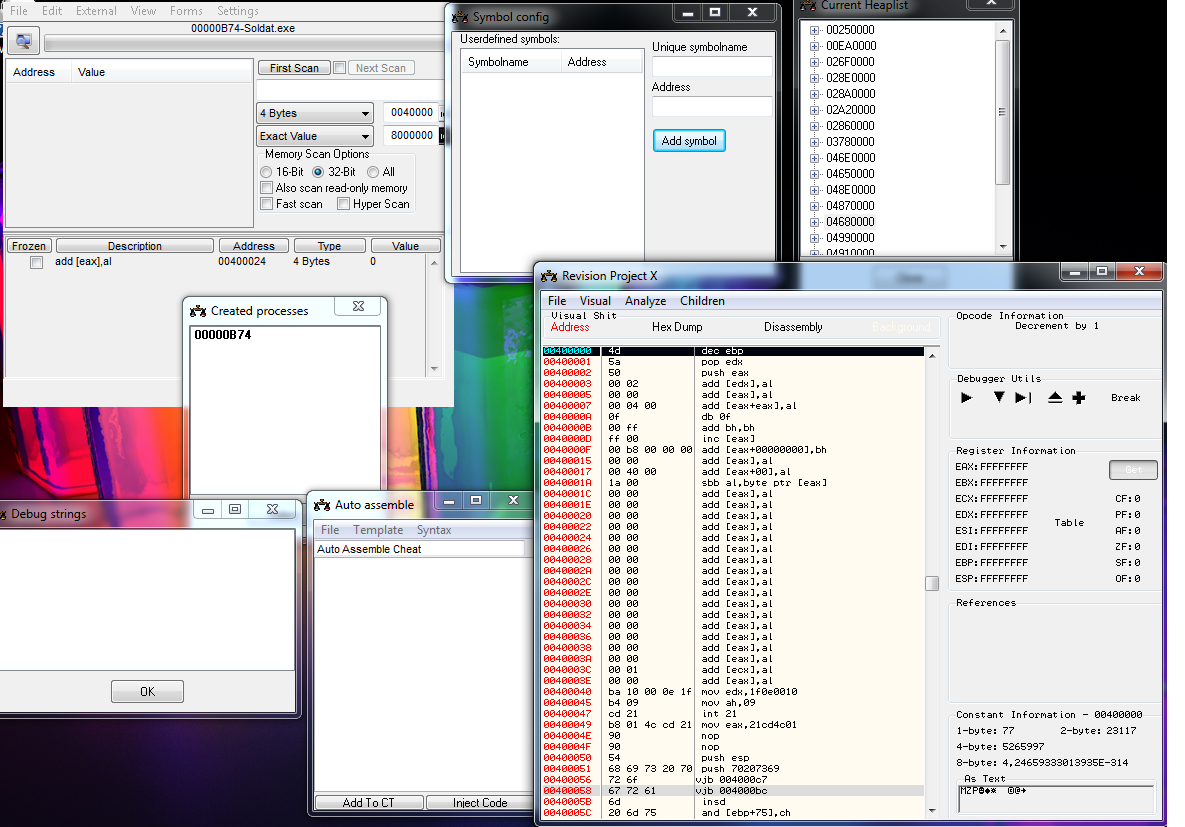
Task: Enable Also scan read-only memory
Action: click(266, 187)
